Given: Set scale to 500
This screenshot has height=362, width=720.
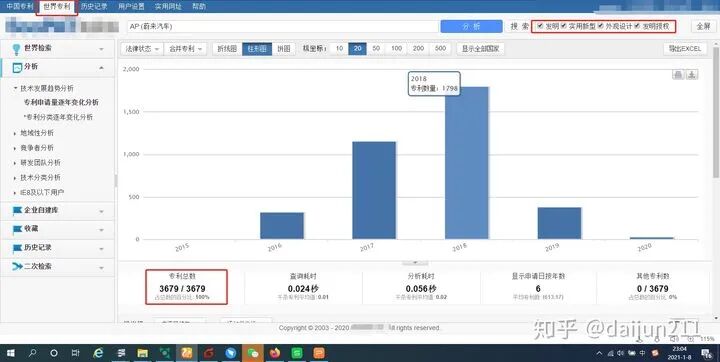Looking at the screenshot, I should point(440,49).
